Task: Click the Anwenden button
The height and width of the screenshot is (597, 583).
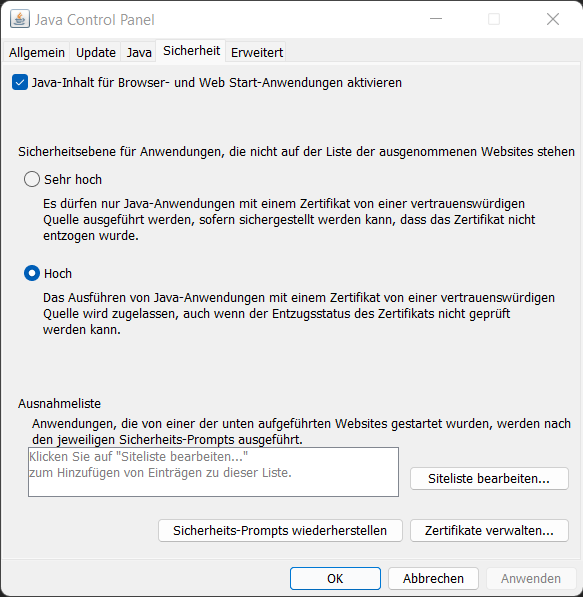Action: [531, 578]
